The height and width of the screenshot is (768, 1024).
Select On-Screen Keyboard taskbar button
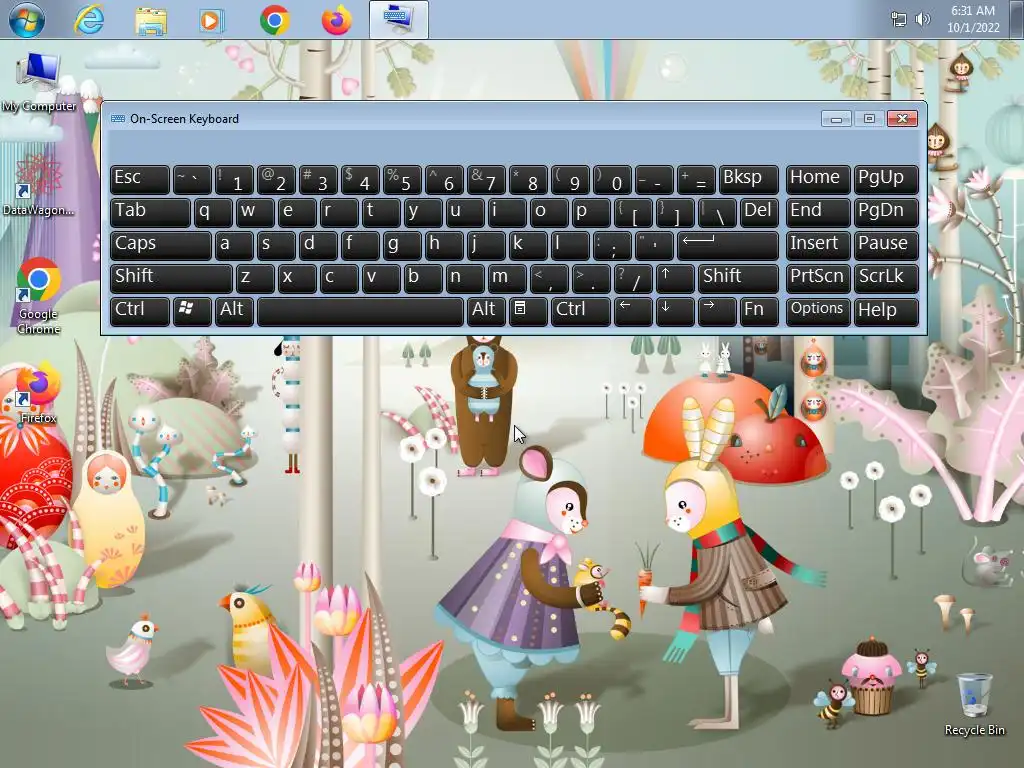399,19
